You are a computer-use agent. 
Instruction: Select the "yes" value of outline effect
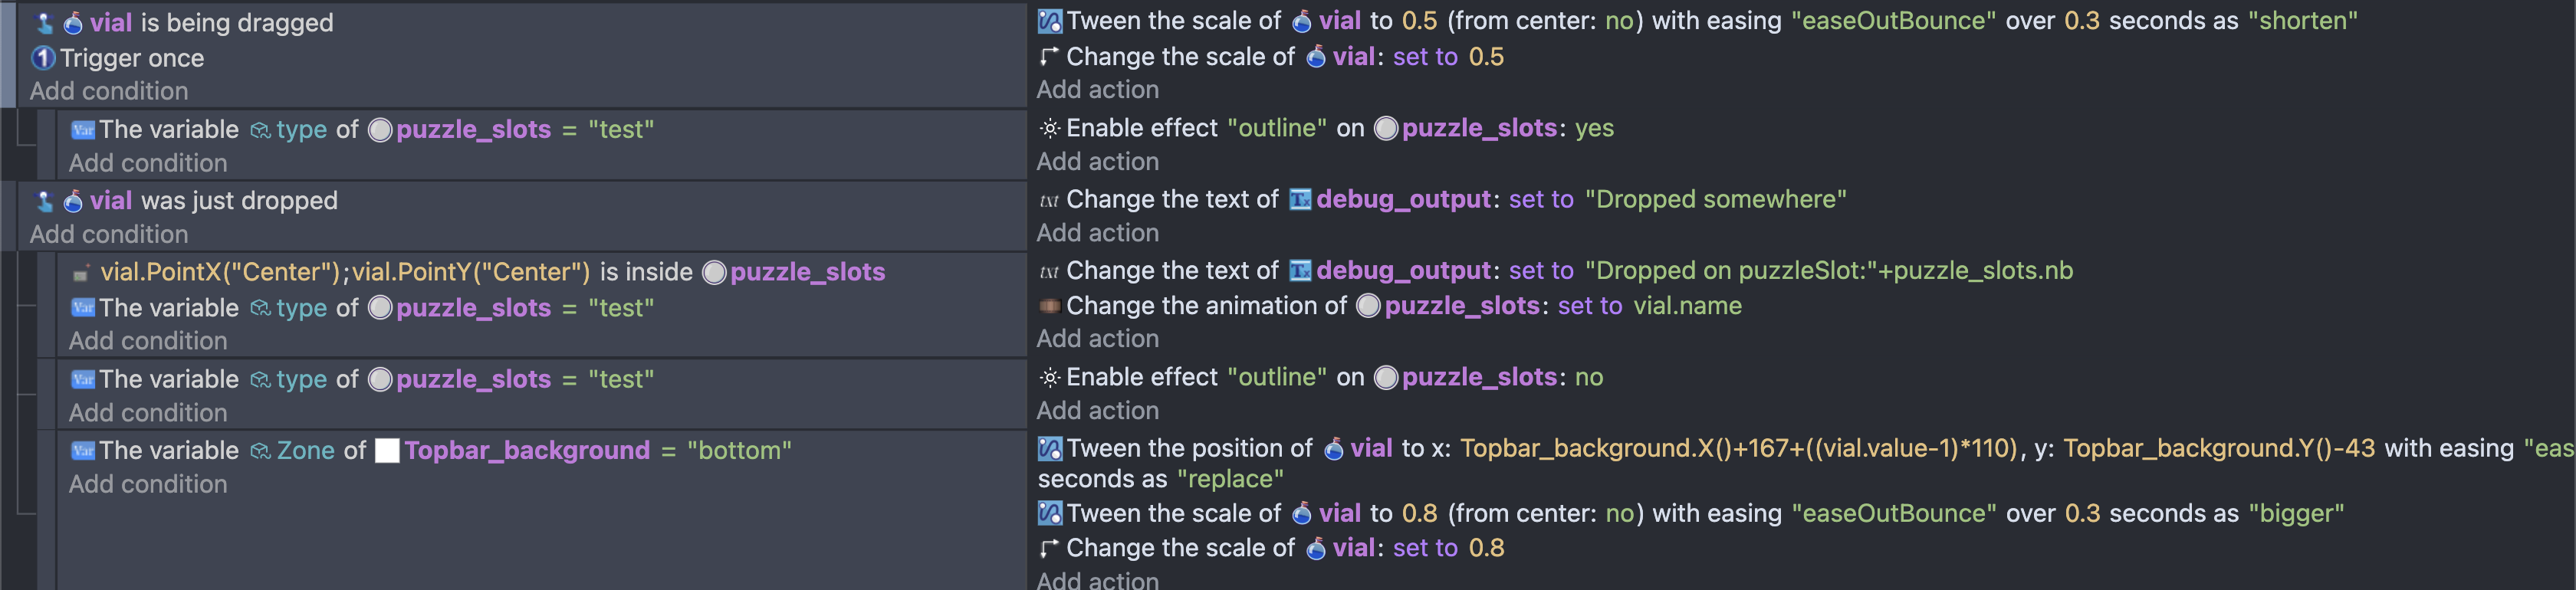click(1594, 128)
